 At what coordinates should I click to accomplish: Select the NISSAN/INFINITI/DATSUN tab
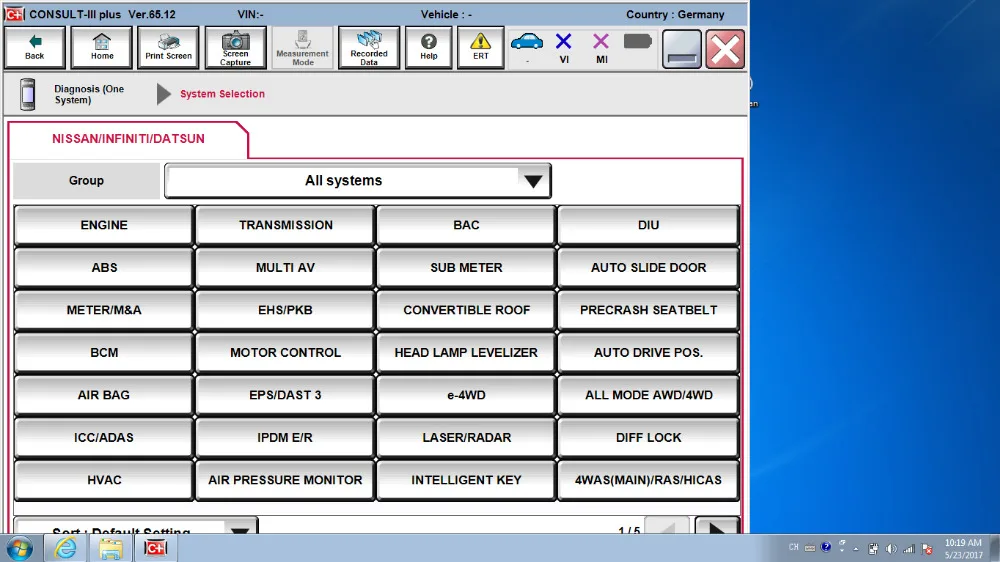pos(128,139)
